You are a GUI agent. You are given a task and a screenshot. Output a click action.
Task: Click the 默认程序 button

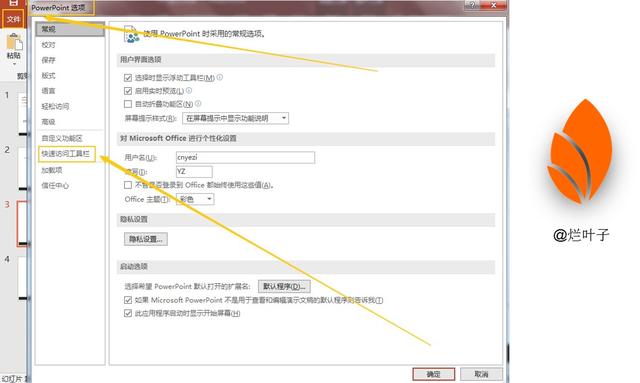pyautogui.click(x=284, y=286)
